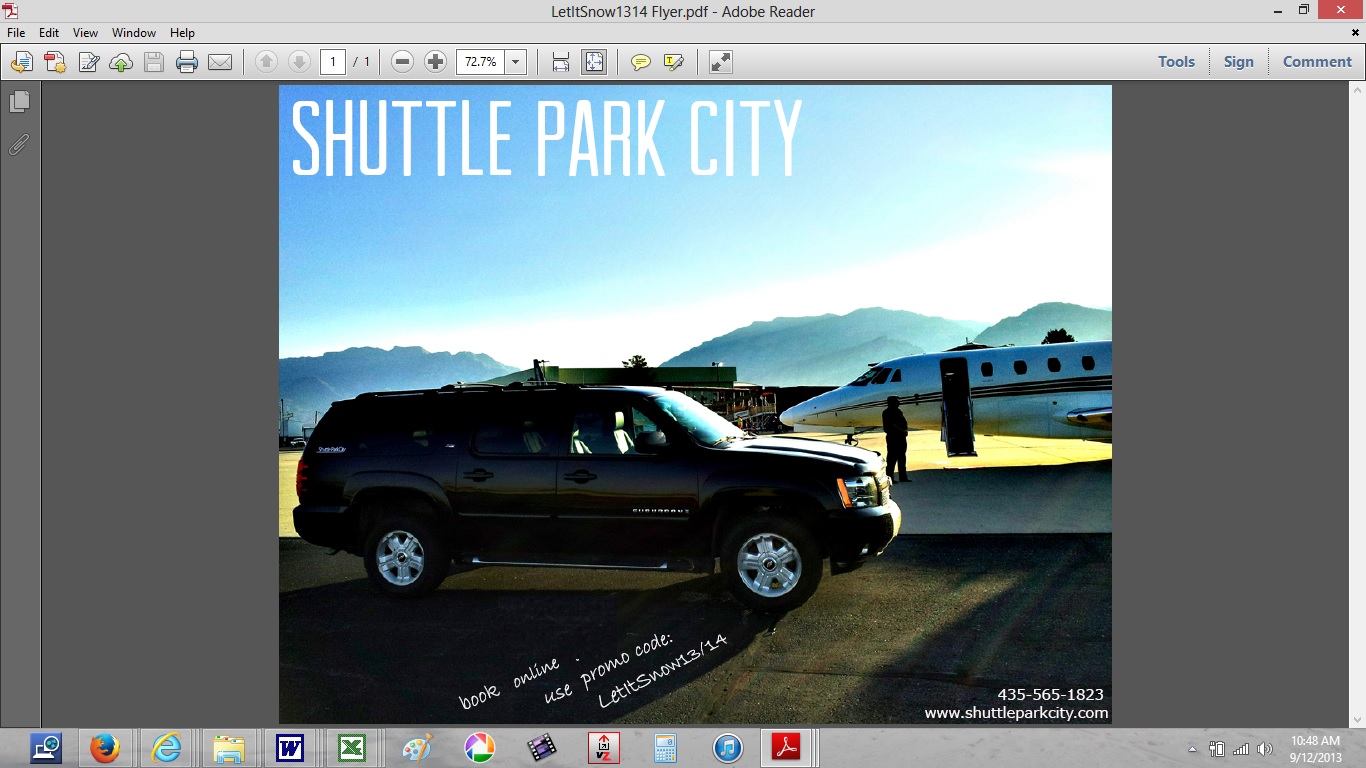Image resolution: width=1366 pixels, height=768 pixels.
Task: Open the Window menu
Action: (x=134, y=33)
